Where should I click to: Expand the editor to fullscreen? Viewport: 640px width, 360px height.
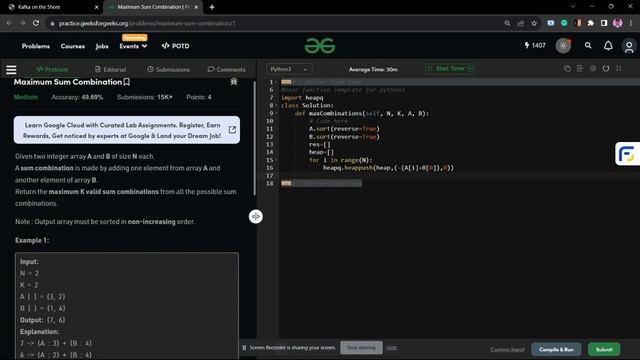coord(619,69)
